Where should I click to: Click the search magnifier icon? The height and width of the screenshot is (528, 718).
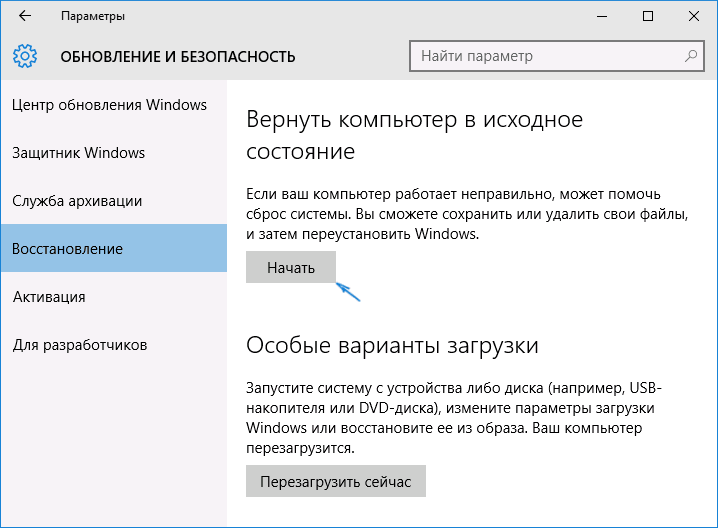(691, 56)
